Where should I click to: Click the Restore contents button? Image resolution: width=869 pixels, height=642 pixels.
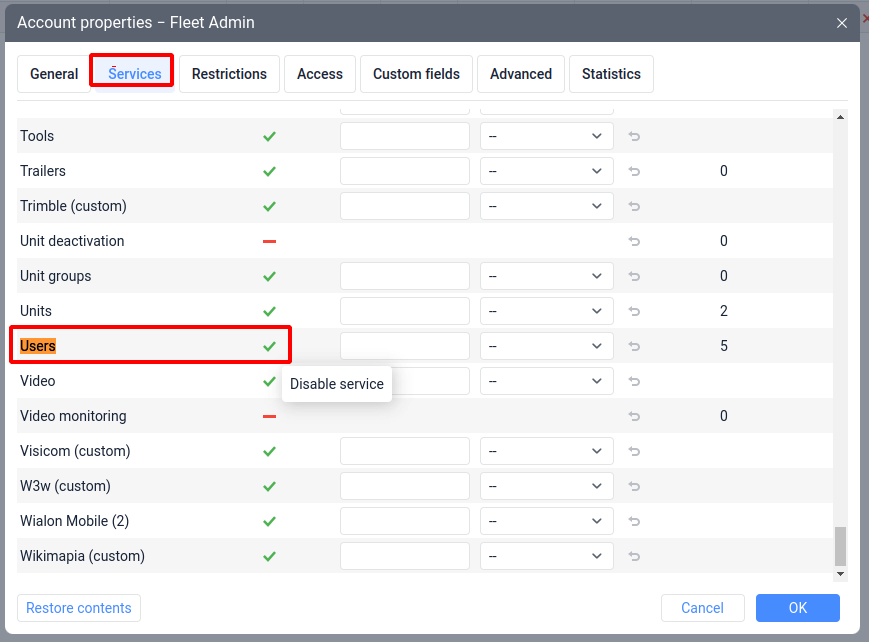(x=79, y=608)
